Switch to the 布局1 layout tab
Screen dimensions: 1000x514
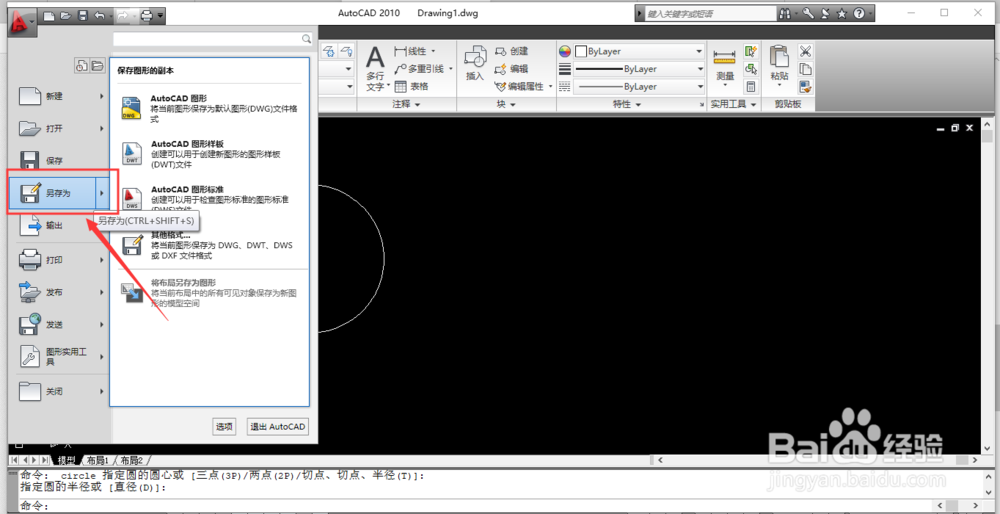click(x=98, y=460)
